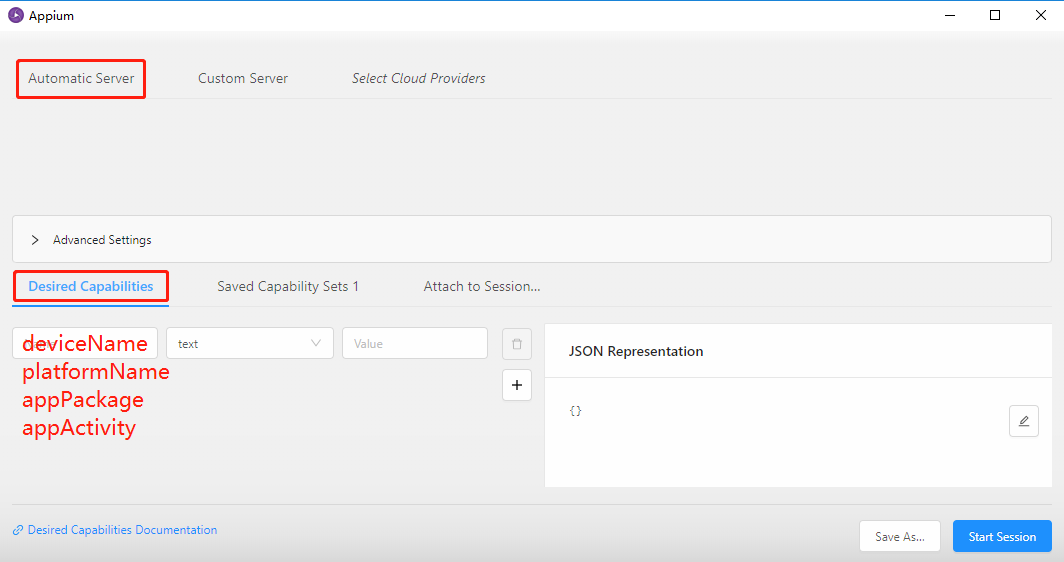Switch to the Automatic Server tab
The width and height of the screenshot is (1064, 562).
(81, 78)
